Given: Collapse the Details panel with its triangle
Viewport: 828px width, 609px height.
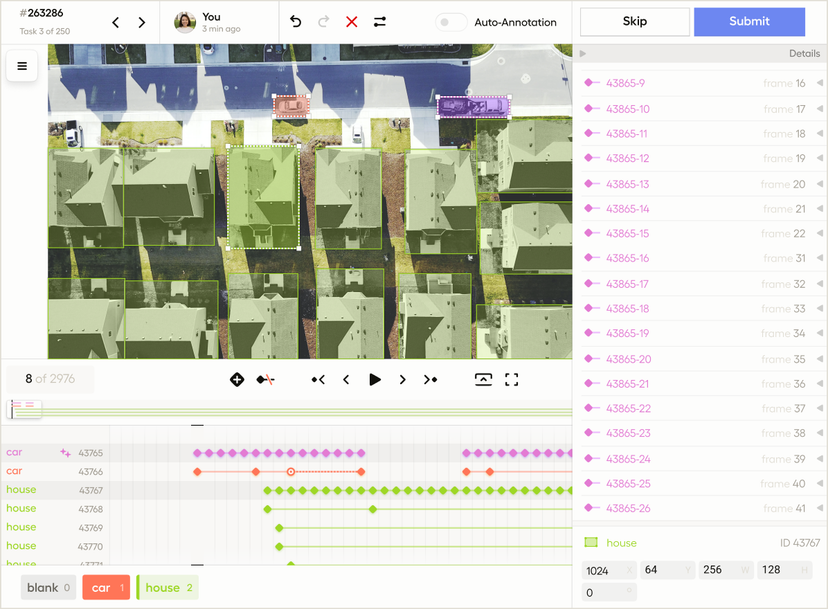Looking at the screenshot, I should (x=582, y=53).
